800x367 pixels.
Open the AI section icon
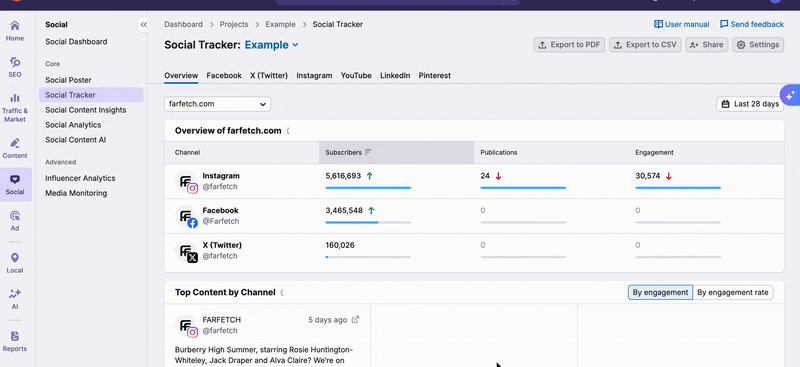pyautogui.click(x=15, y=294)
